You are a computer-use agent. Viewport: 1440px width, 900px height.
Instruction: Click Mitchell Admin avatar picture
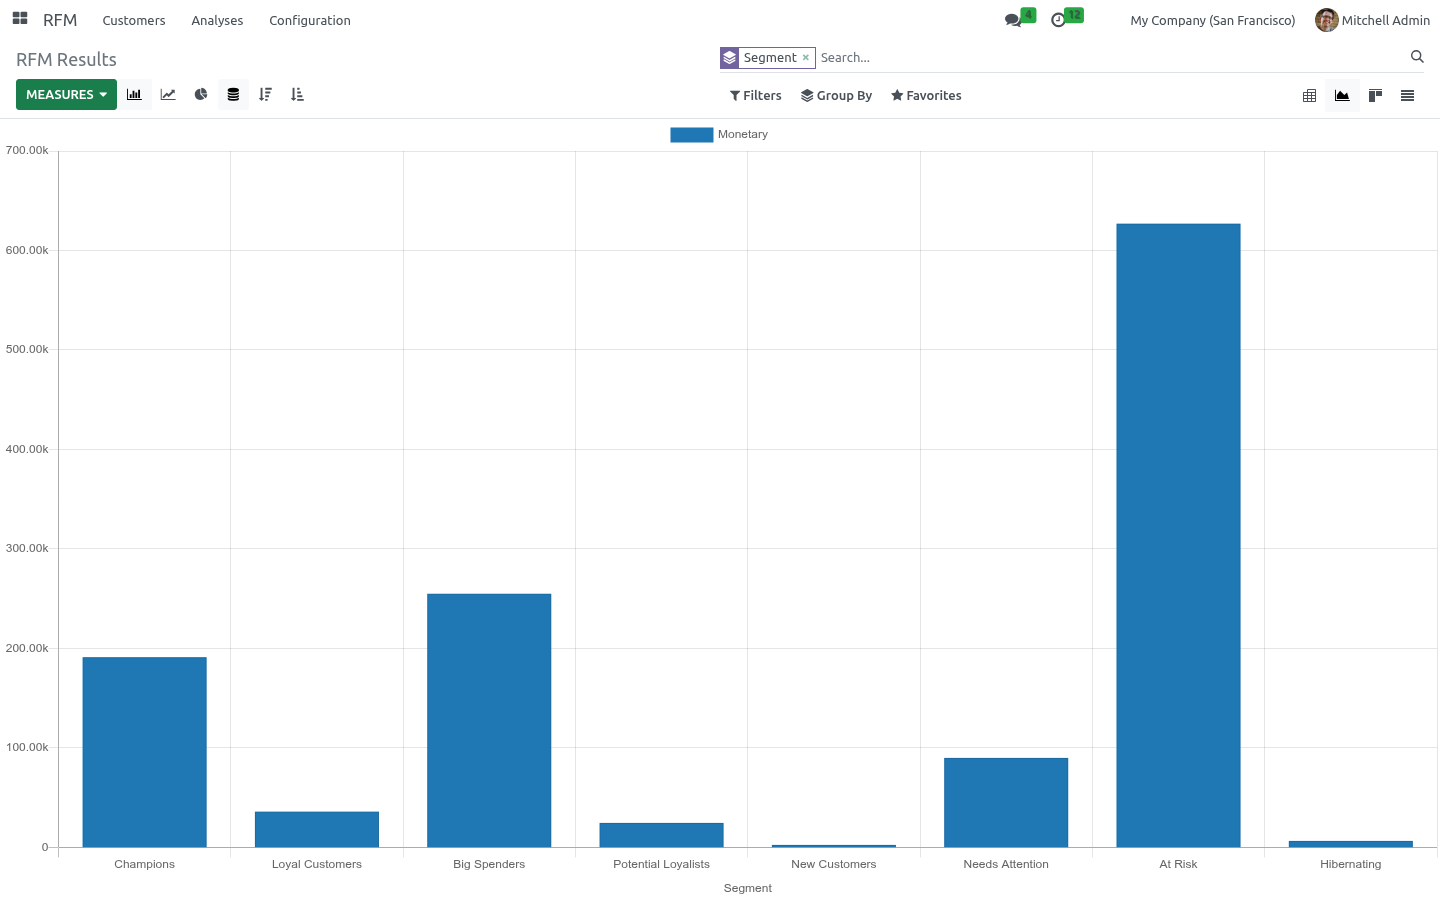coord(1326,20)
